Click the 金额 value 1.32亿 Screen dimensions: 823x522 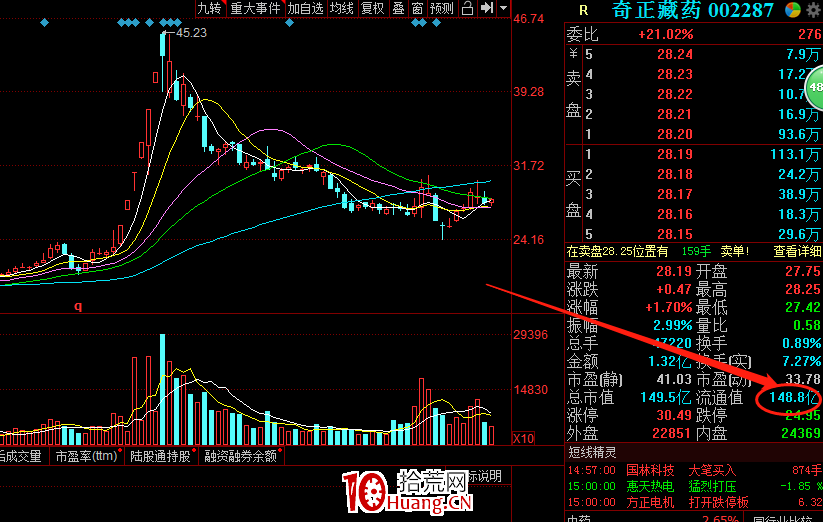(670, 361)
